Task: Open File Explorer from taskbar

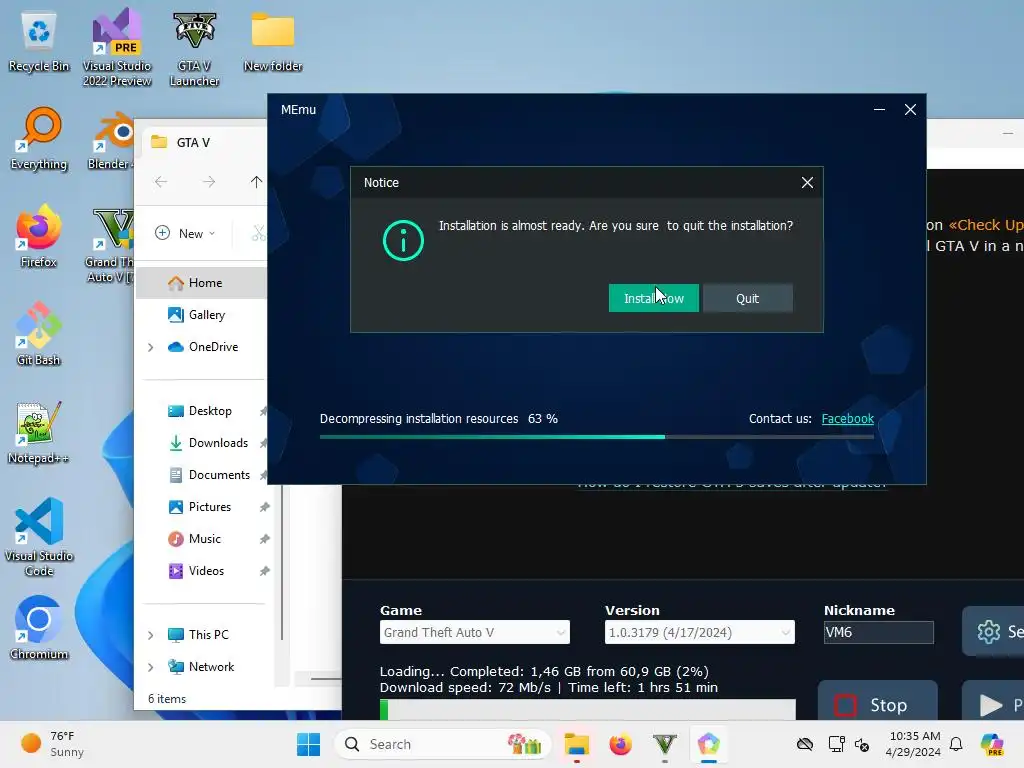Action: [x=577, y=744]
